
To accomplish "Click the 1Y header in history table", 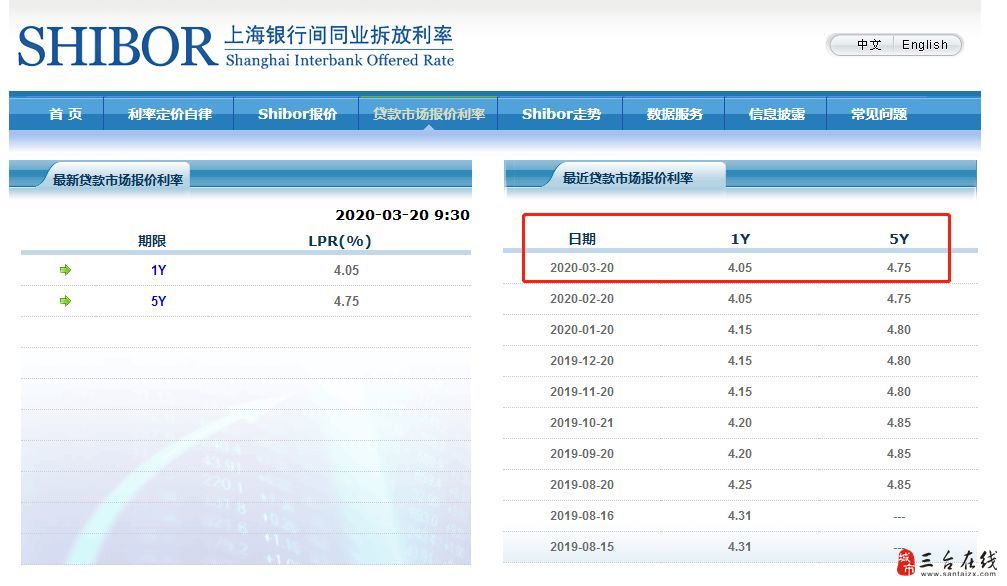I will [x=740, y=239].
